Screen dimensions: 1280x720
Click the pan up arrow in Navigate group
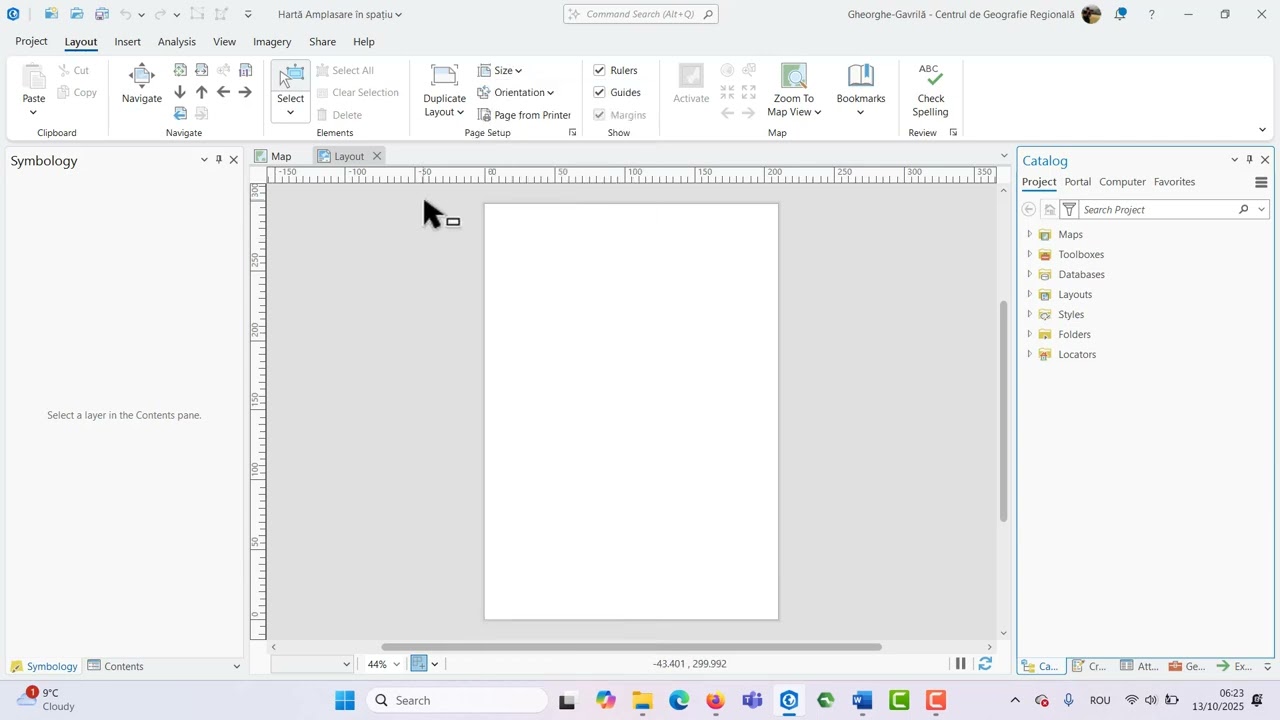tap(202, 92)
